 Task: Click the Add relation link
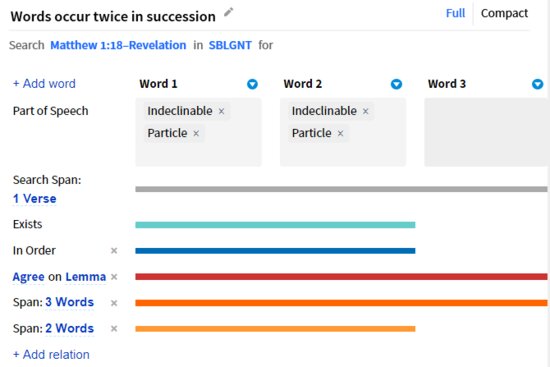click(x=51, y=355)
